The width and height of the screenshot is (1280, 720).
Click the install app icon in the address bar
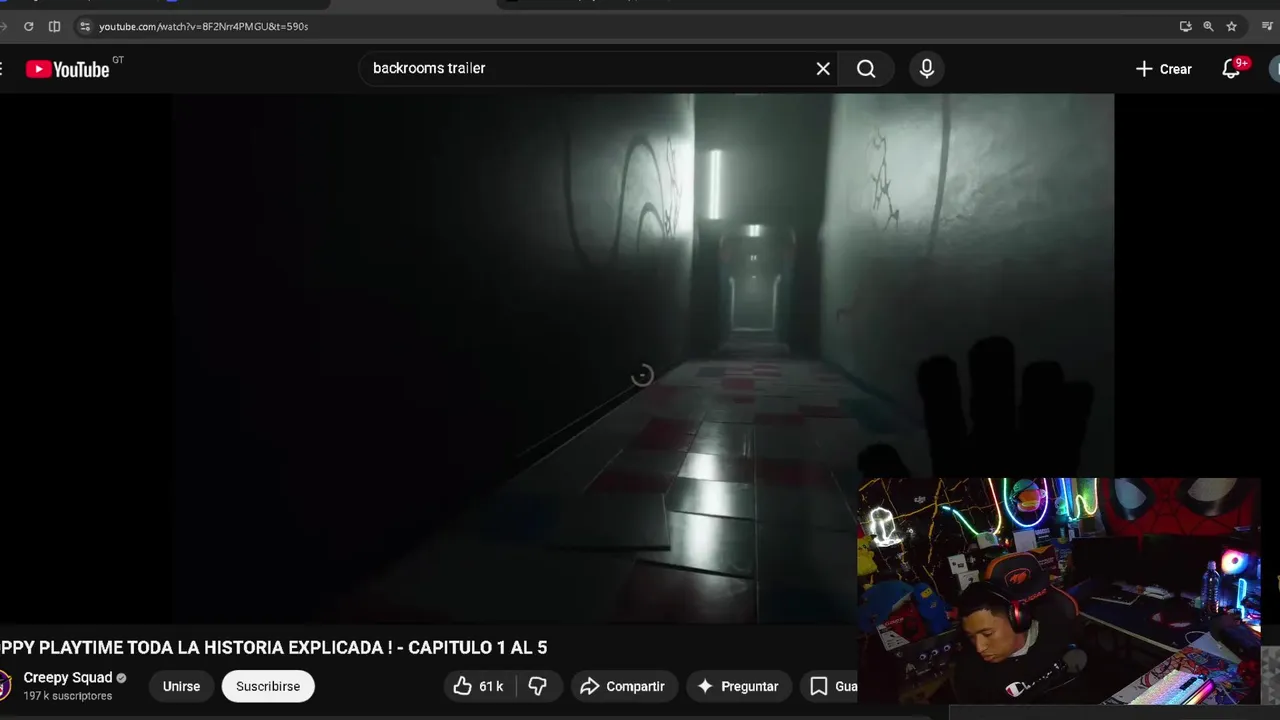(1185, 26)
